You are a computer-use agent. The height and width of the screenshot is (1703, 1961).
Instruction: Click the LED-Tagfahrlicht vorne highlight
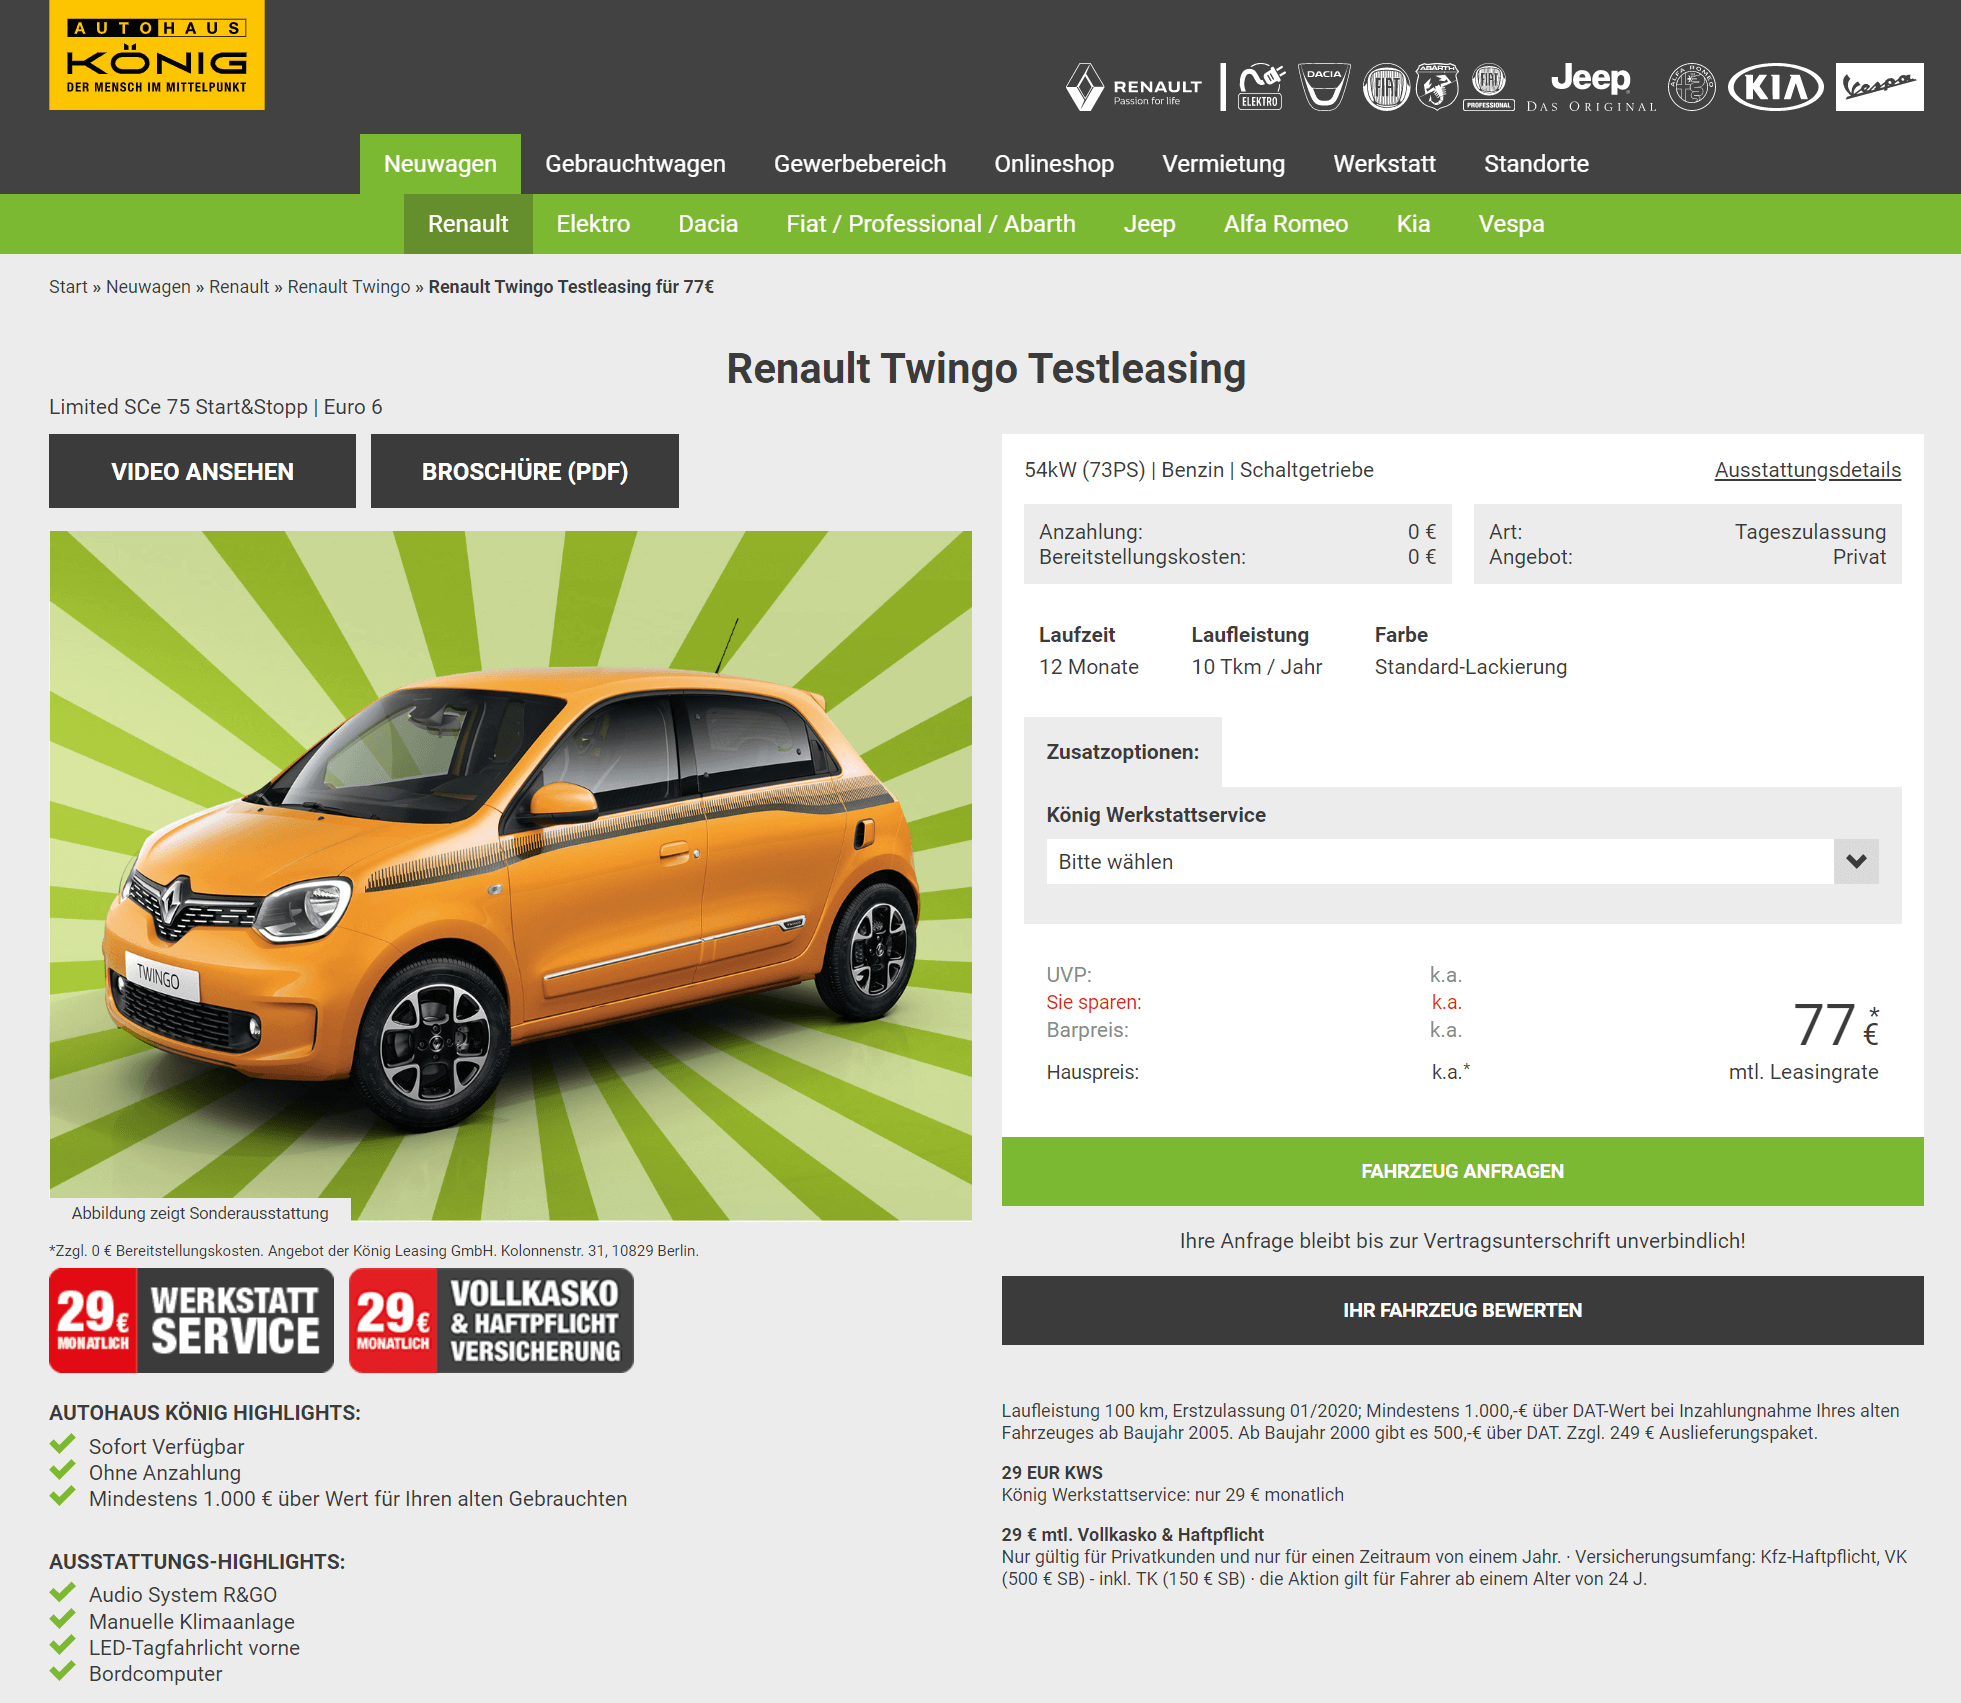(194, 1648)
